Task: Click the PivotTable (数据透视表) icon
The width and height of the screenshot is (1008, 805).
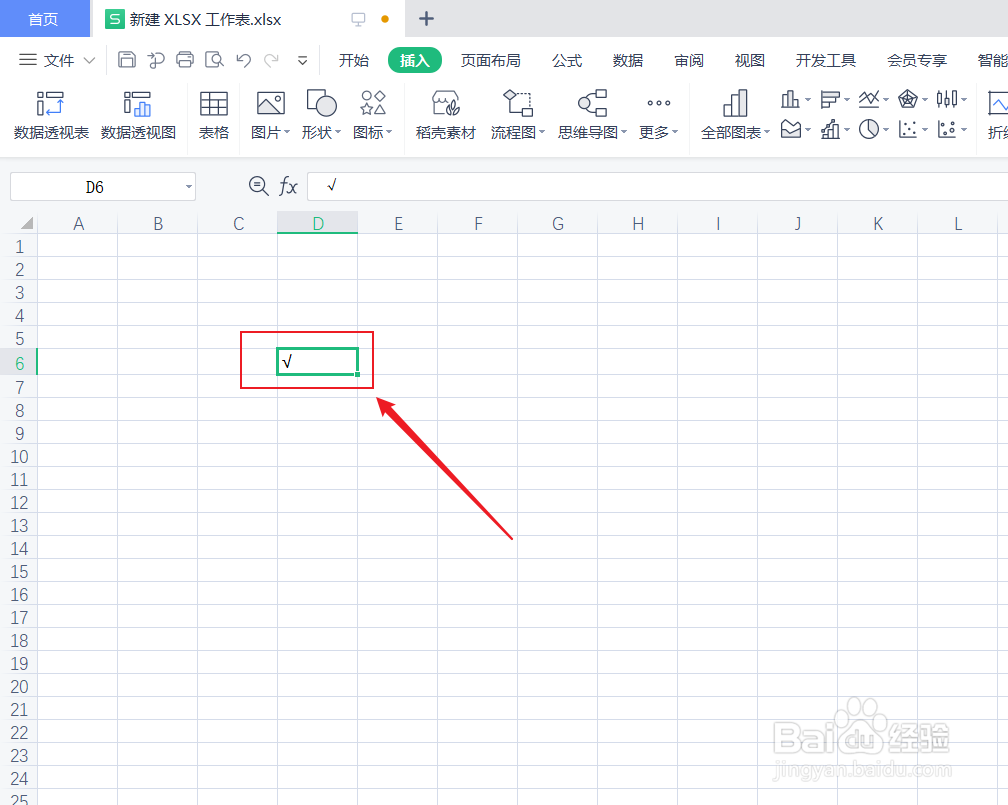Action: tap(50, 104)
